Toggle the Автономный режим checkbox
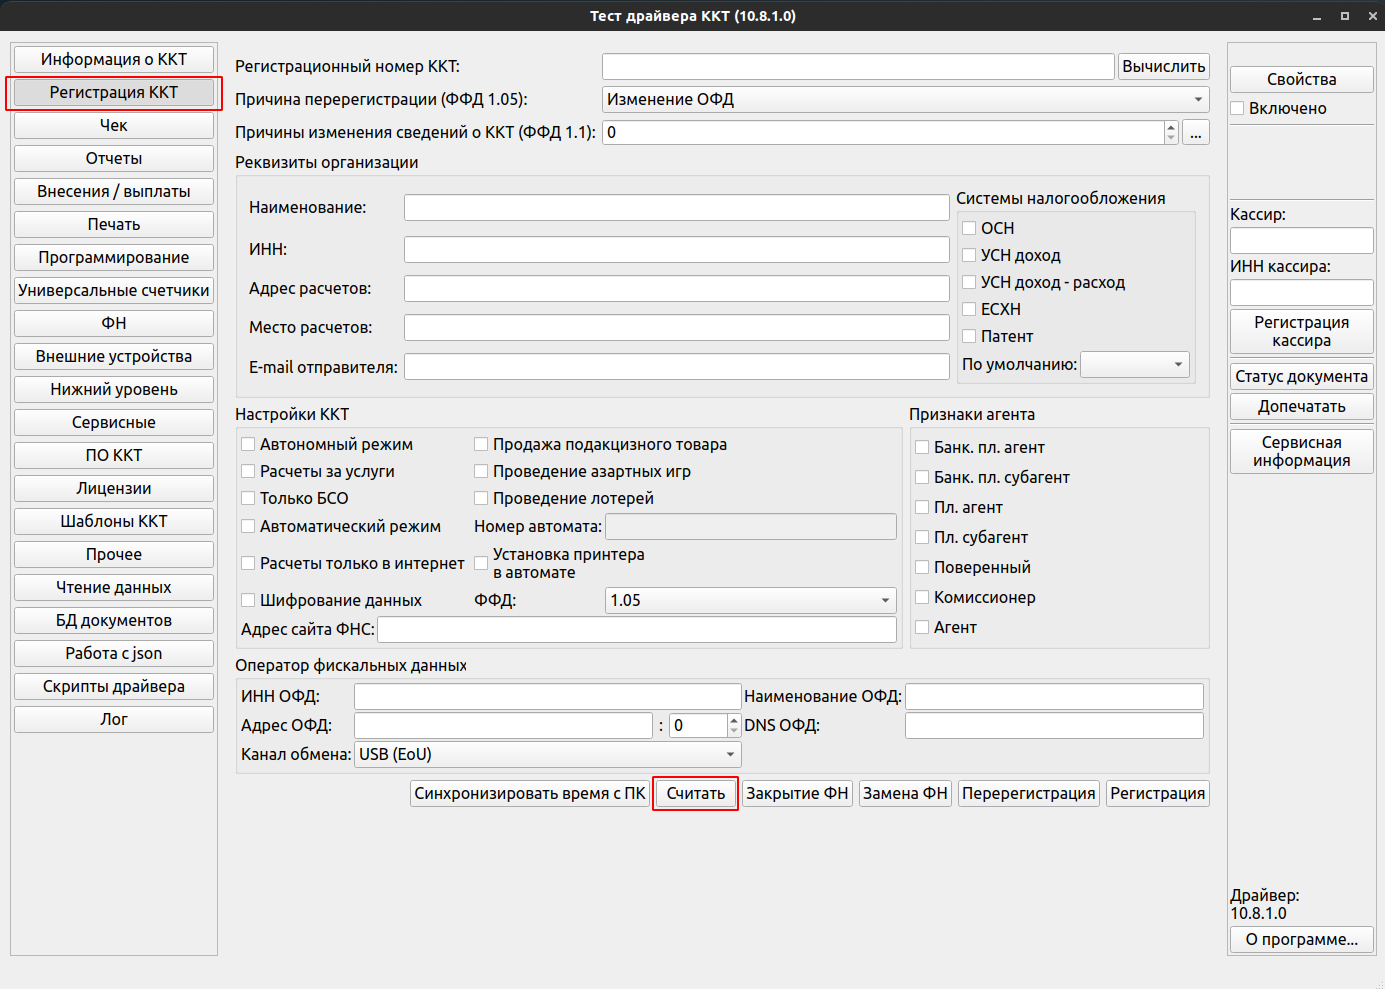The height and width of the screenshot is (989, 1385). (x=248, y=444)
